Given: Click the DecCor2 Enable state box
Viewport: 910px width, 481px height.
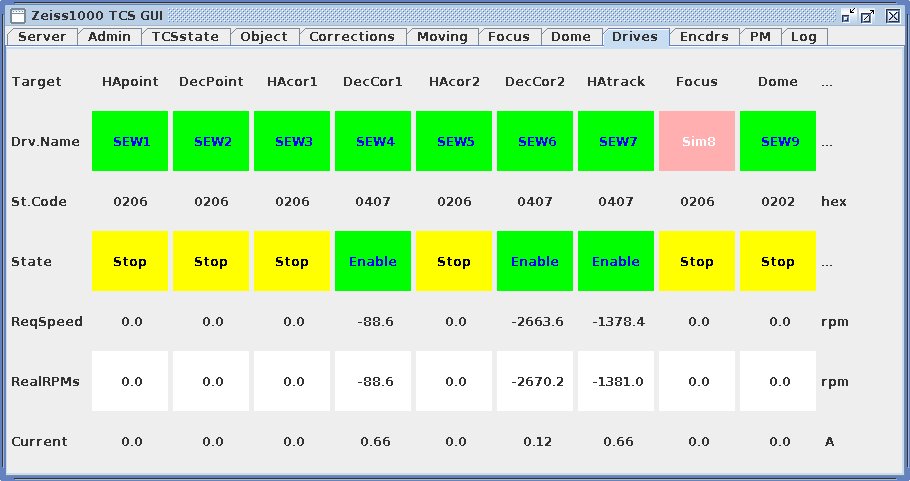Looking at the screenshot, I should [535, 261].
